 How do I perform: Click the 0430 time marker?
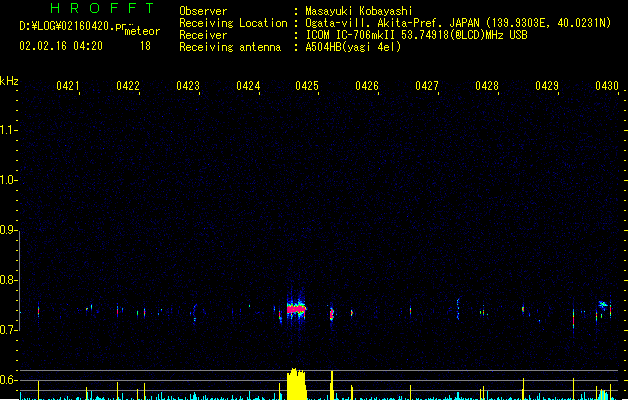(x=607, y=85)
